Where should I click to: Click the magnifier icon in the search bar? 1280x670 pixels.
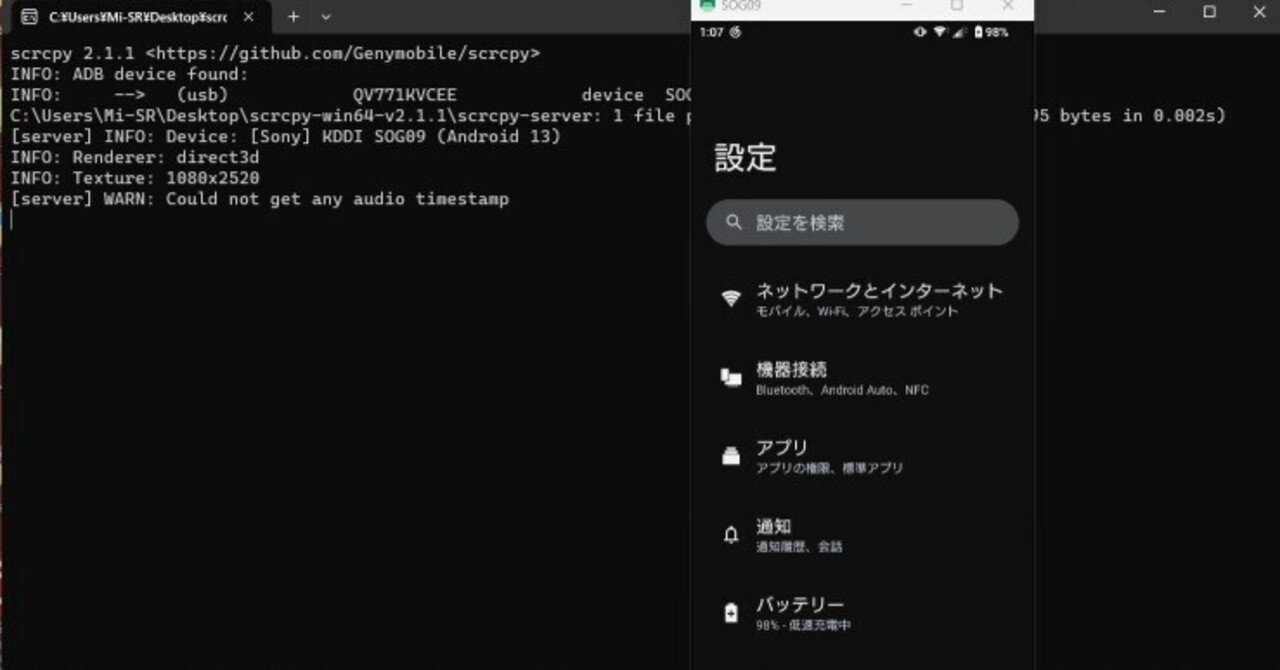coord(734,222)
